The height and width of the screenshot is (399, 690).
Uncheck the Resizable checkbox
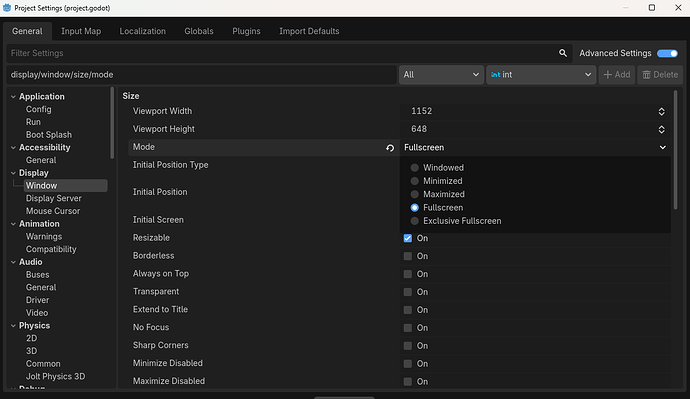click(407, 238)
